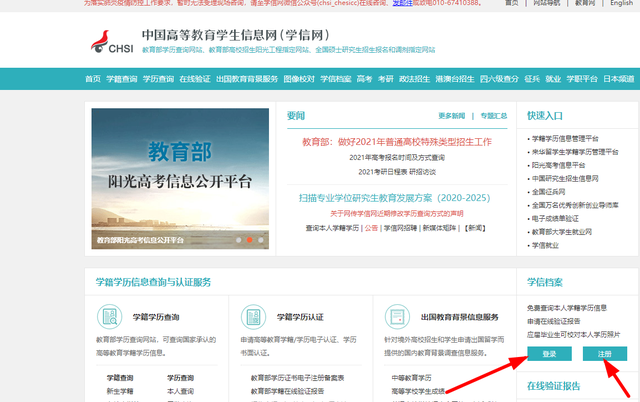This screenshot has height=402, width=640.
Task: Select the first carousel indicator dot
Action: [238, 240]
